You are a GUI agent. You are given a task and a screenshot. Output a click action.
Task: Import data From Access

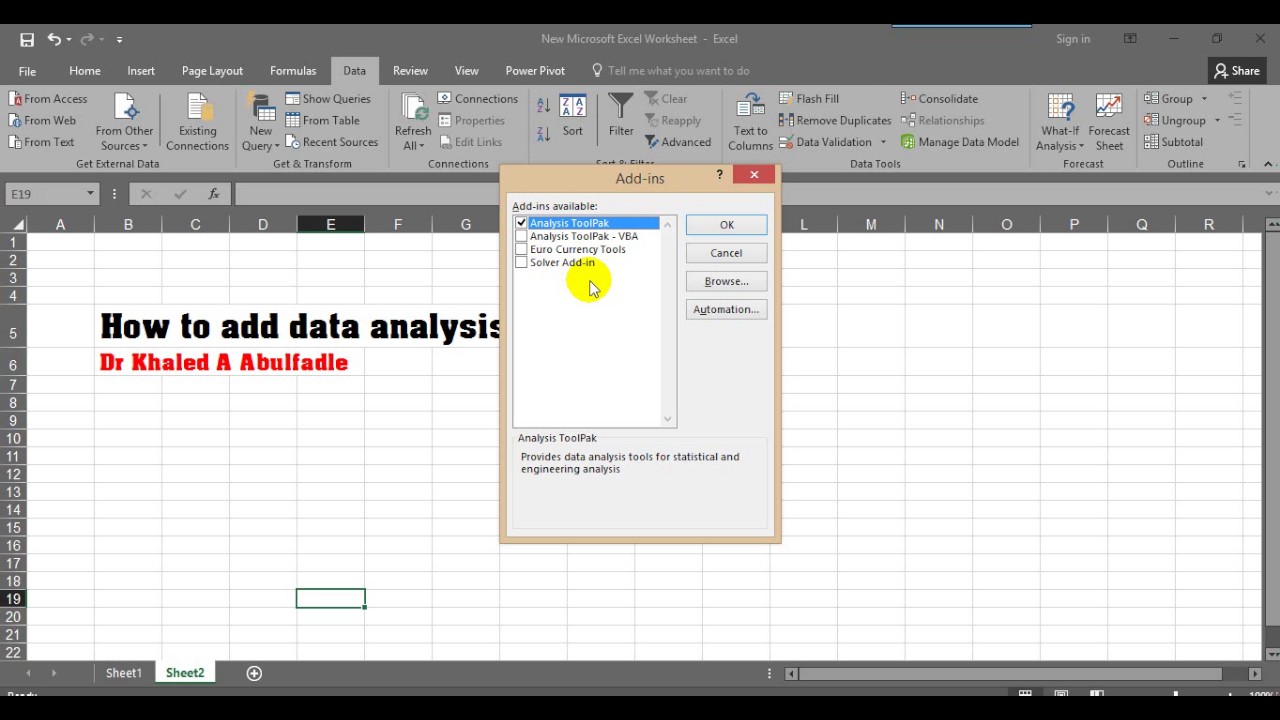[48, 99]
